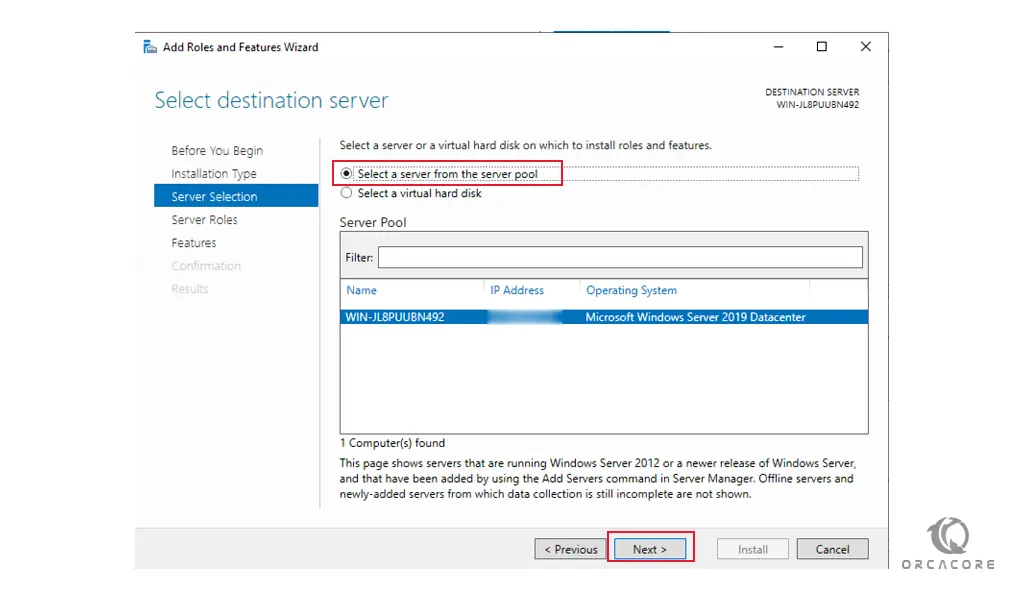The width and height of the screenshot is (1024, 600).
Task: Click the Cancel button
Action: tap(833, 549)
